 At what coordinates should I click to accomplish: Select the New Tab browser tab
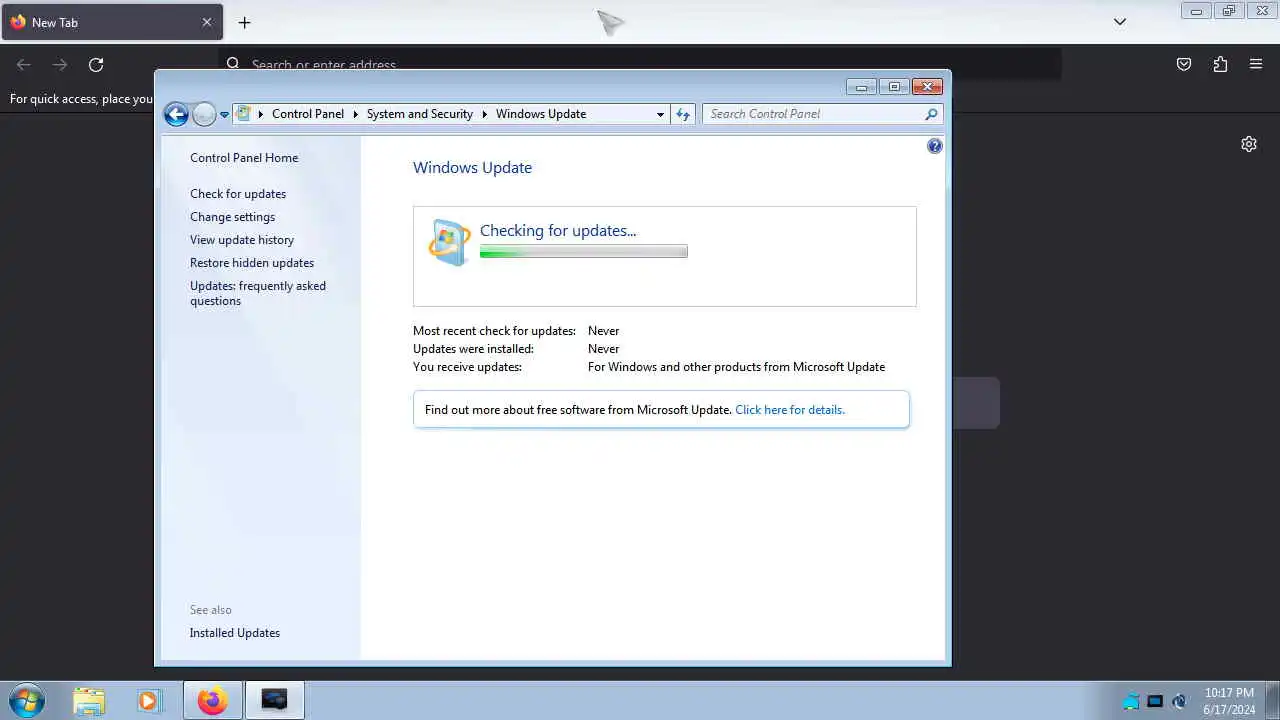pyautogui.click(x=111, y=22)
